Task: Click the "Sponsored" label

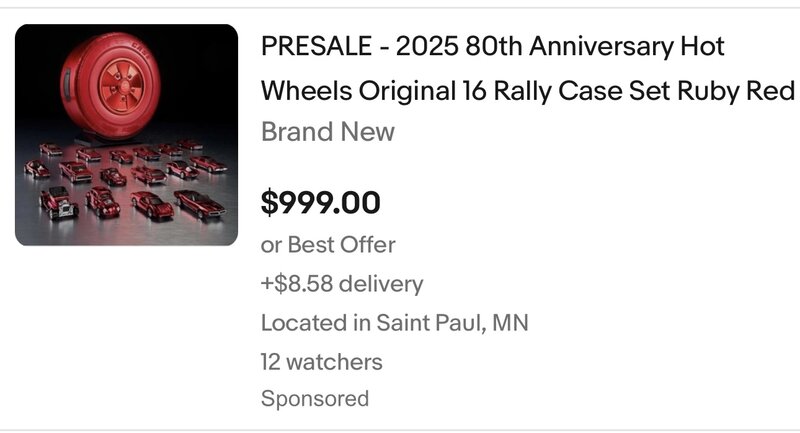Action: click(314, 399)
